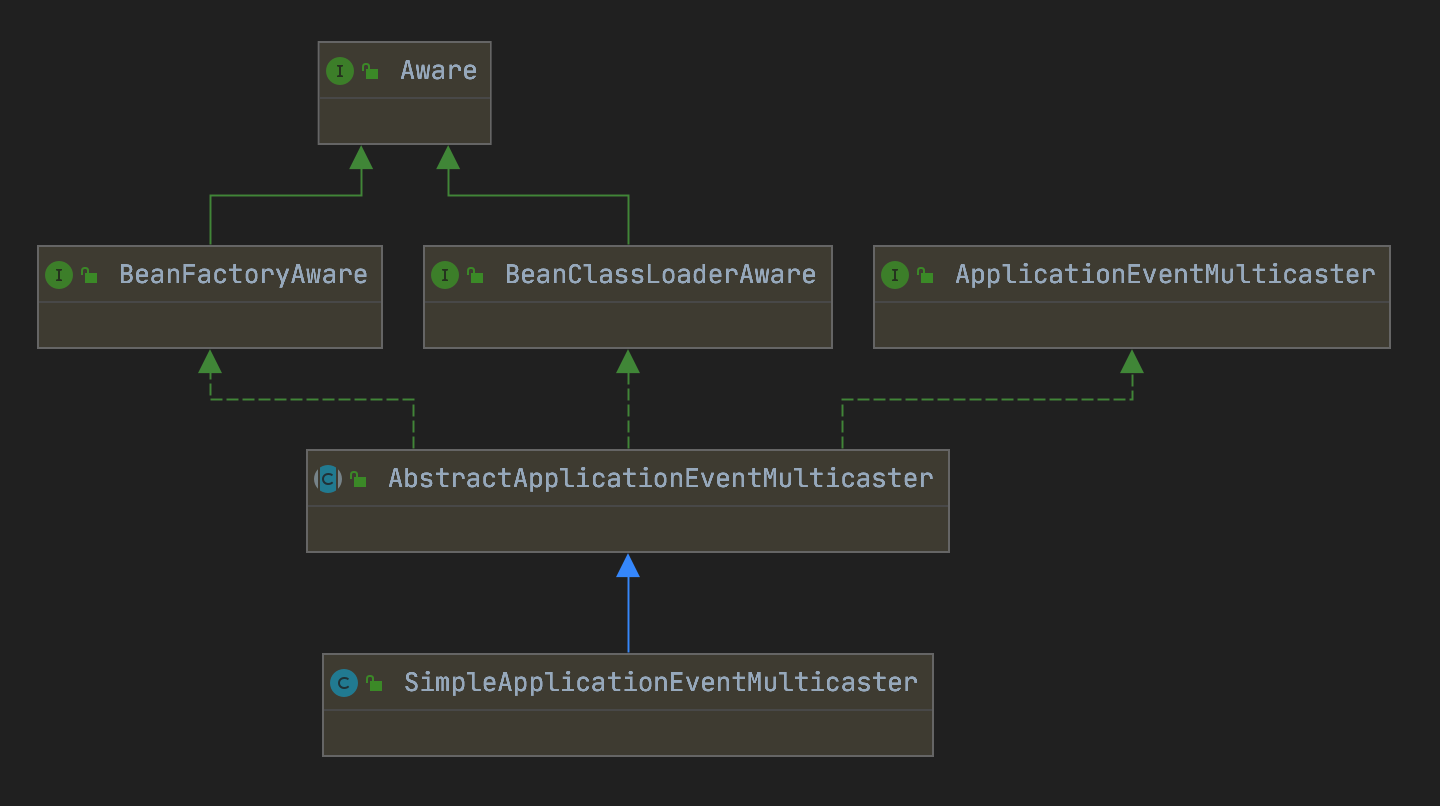
Task: Select the ApplicationEventMulticaster interface name
Action: (1165, 275)
